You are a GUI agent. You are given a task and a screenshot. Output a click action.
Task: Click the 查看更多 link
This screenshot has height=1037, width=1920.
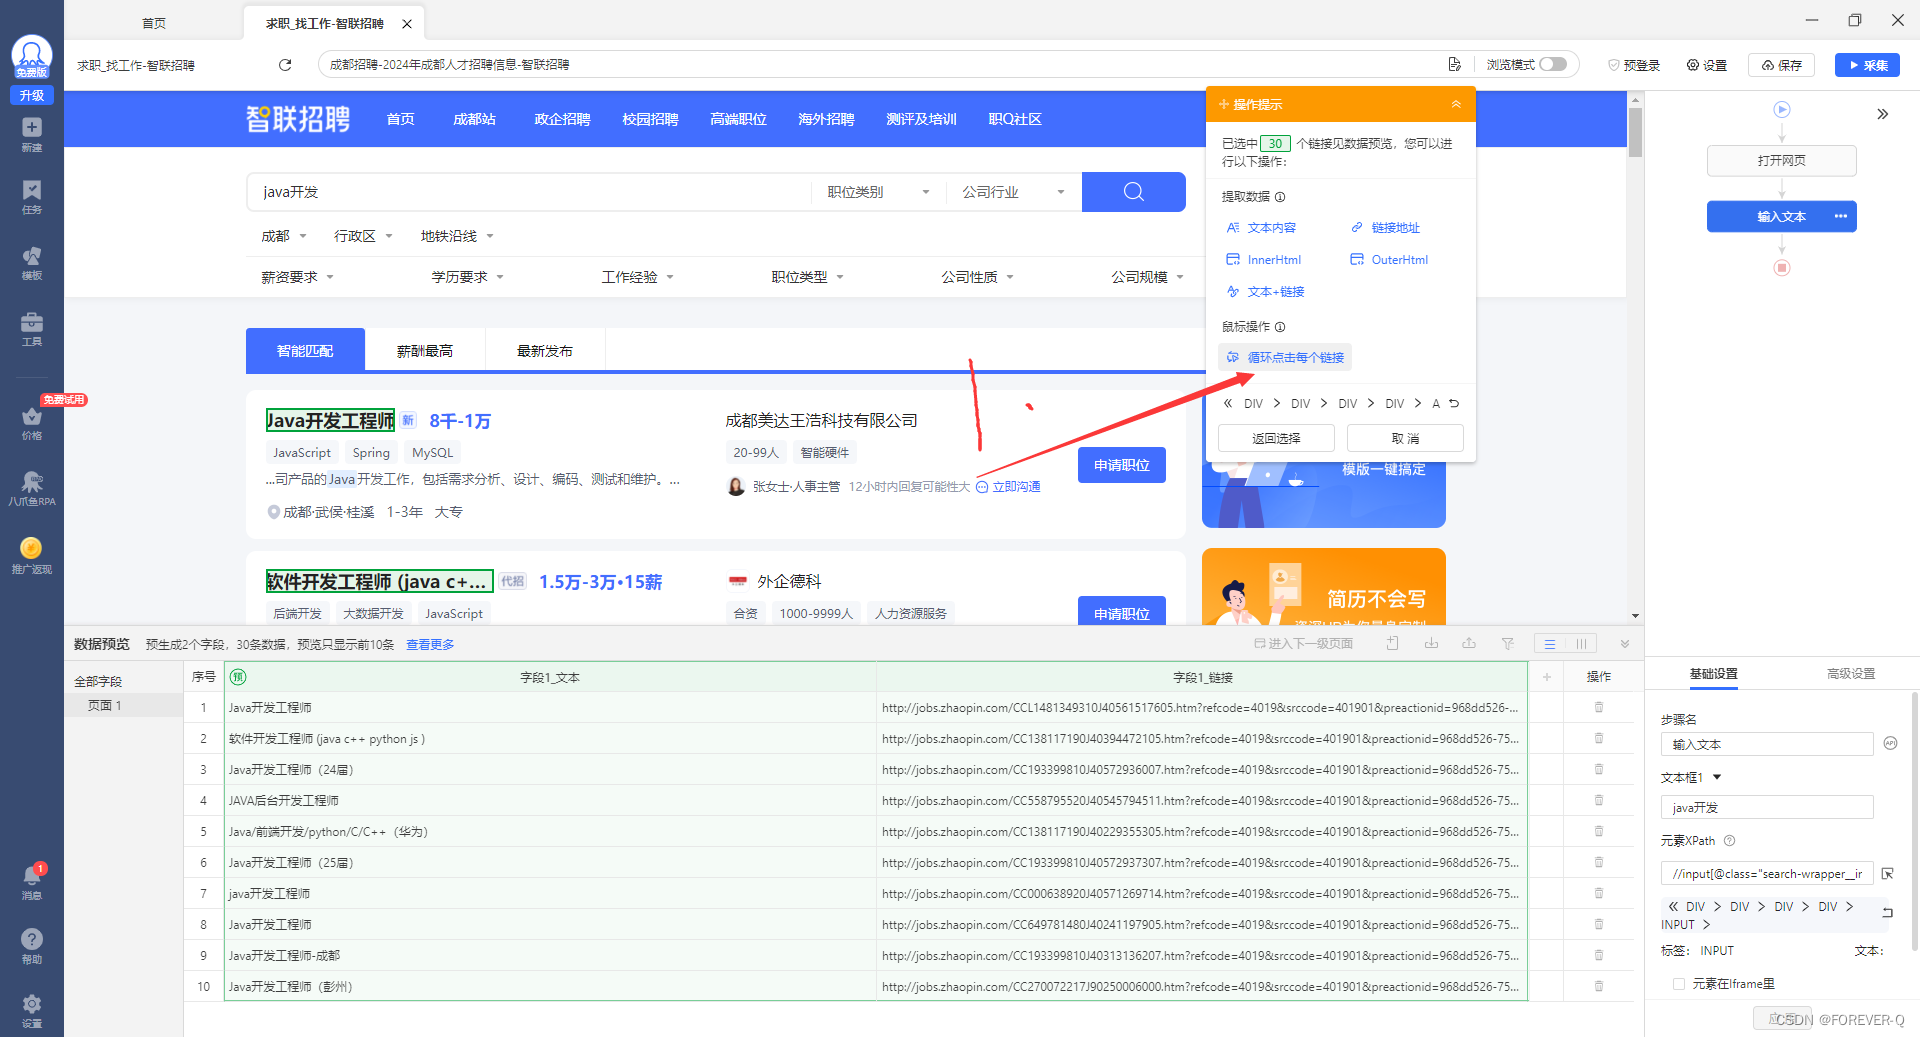pos(430,645)
